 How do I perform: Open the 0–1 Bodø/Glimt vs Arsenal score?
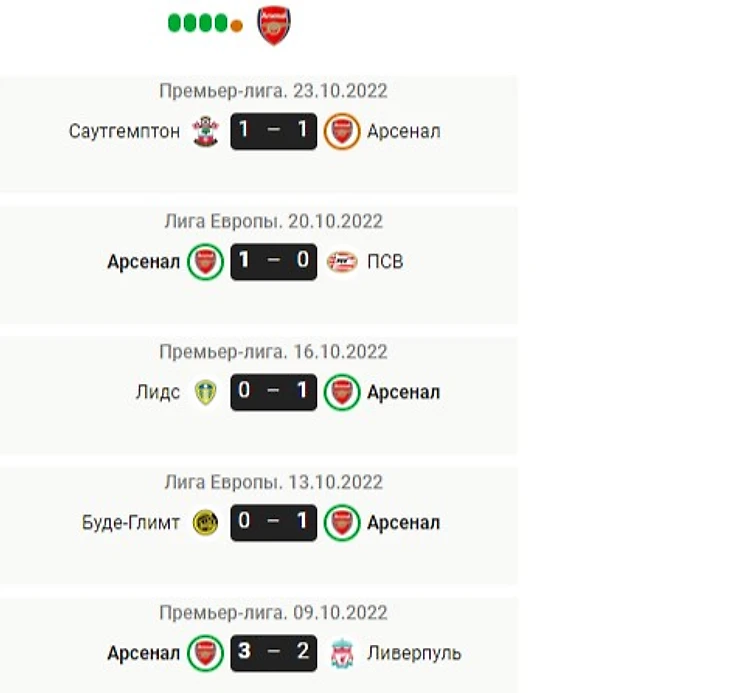coord(273,522)
